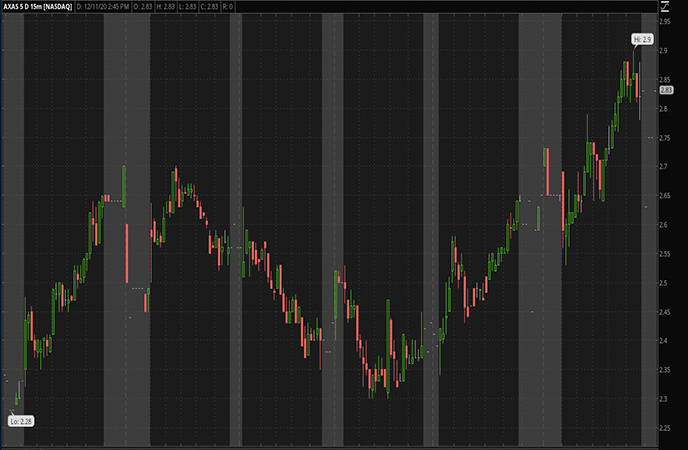Click the 2.5 price axis label
The height and width of the screenshot is (450, 688).
click(x=663, y=283)
